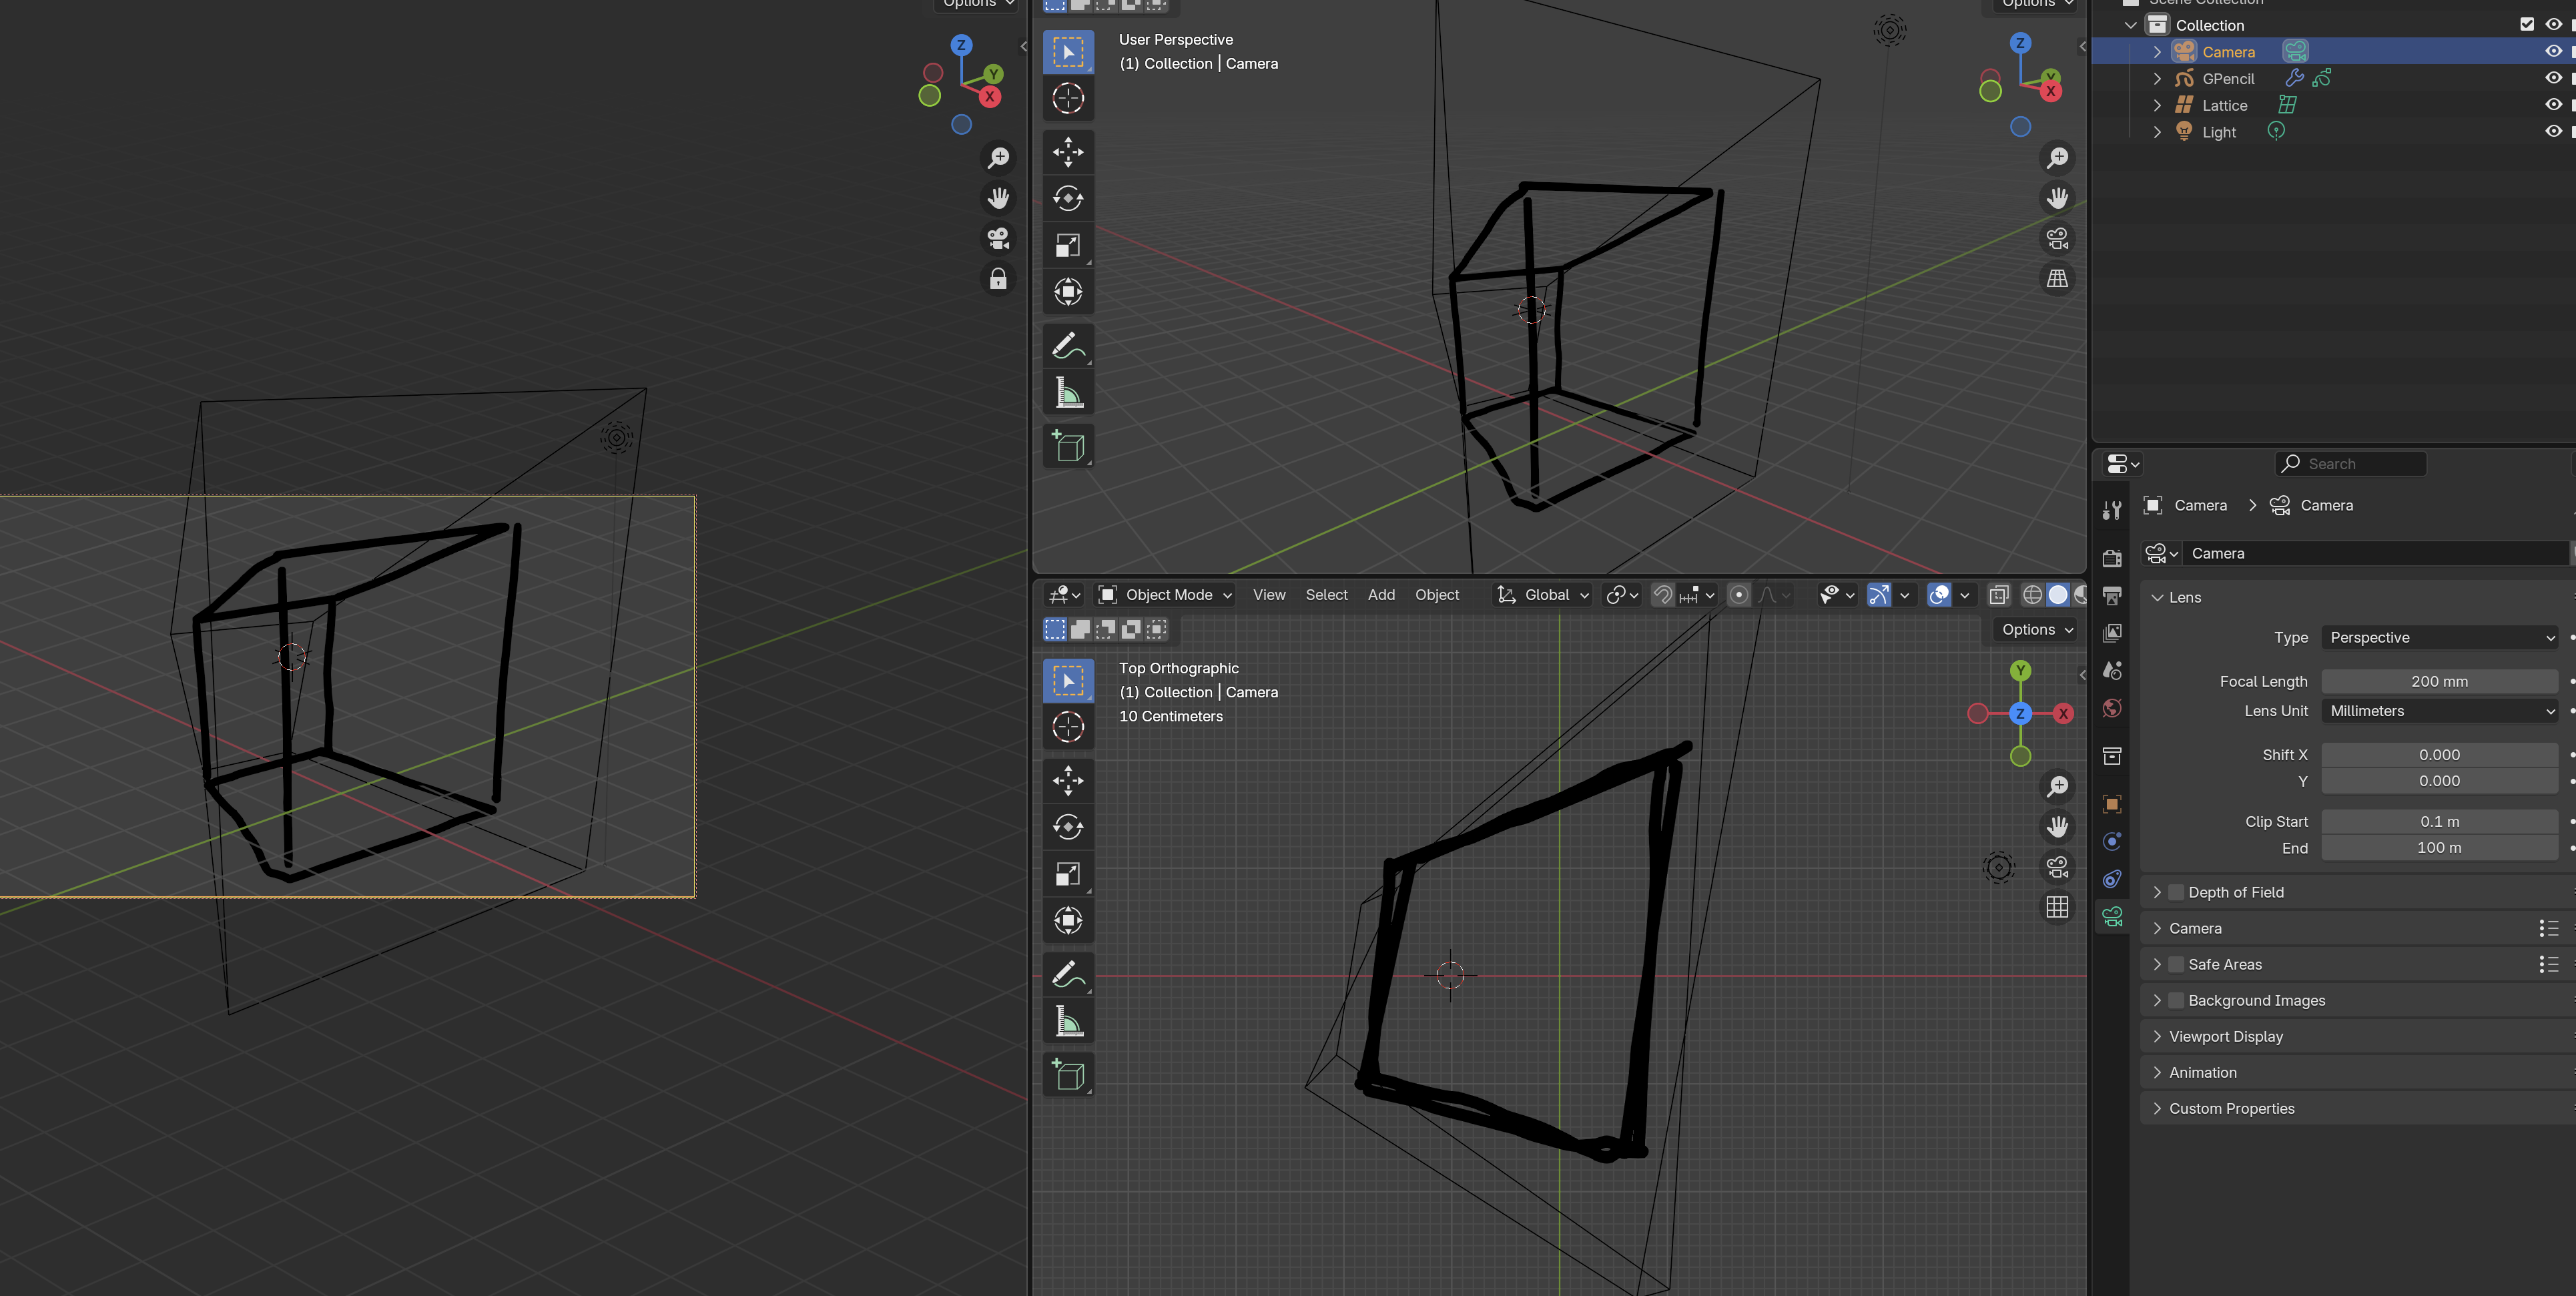
Task: Select the Annotate tool in Top Orthographic viewport
Action: (x=1068, y=974)
